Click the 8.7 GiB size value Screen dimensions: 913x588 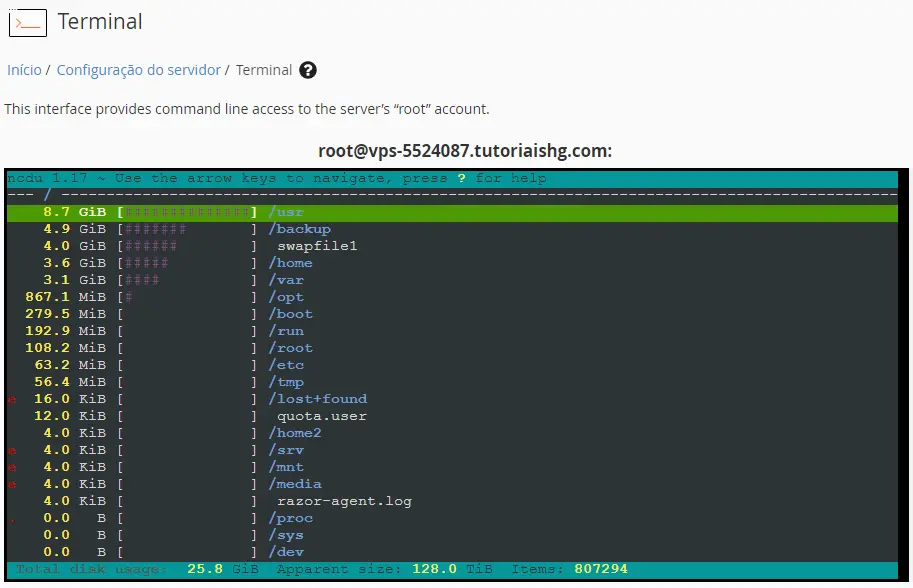pyautogui.click(x=75, y=212)
